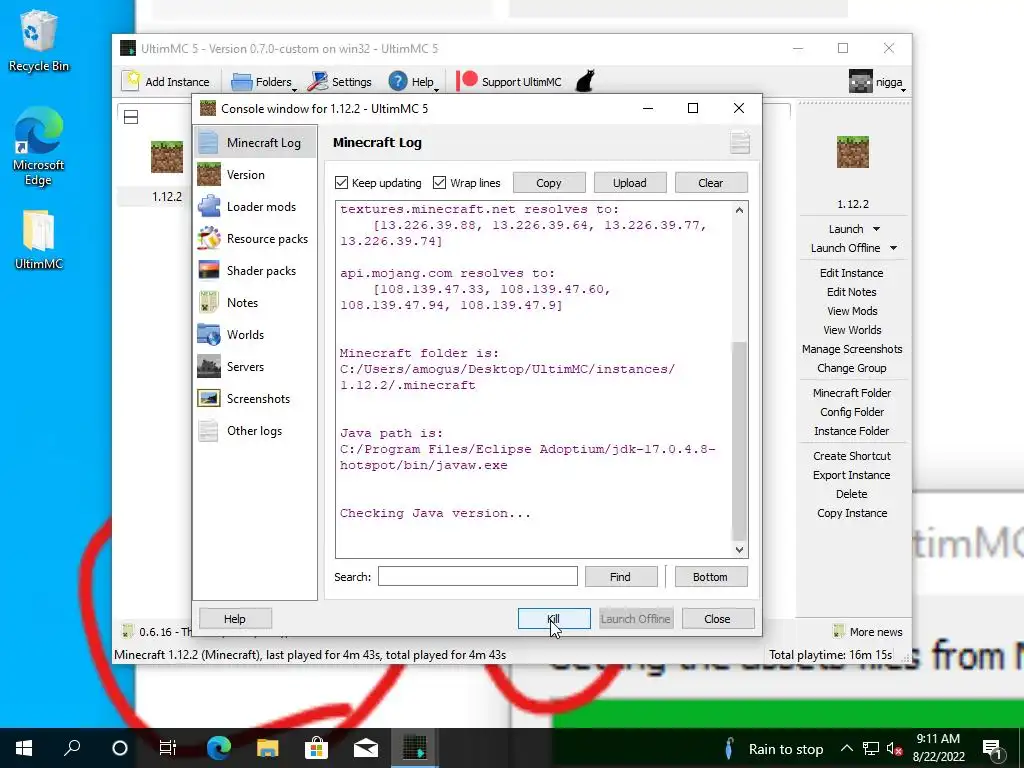
Task: Click Delete instance option
Action: pyautogui.click(x=852, y=494)
